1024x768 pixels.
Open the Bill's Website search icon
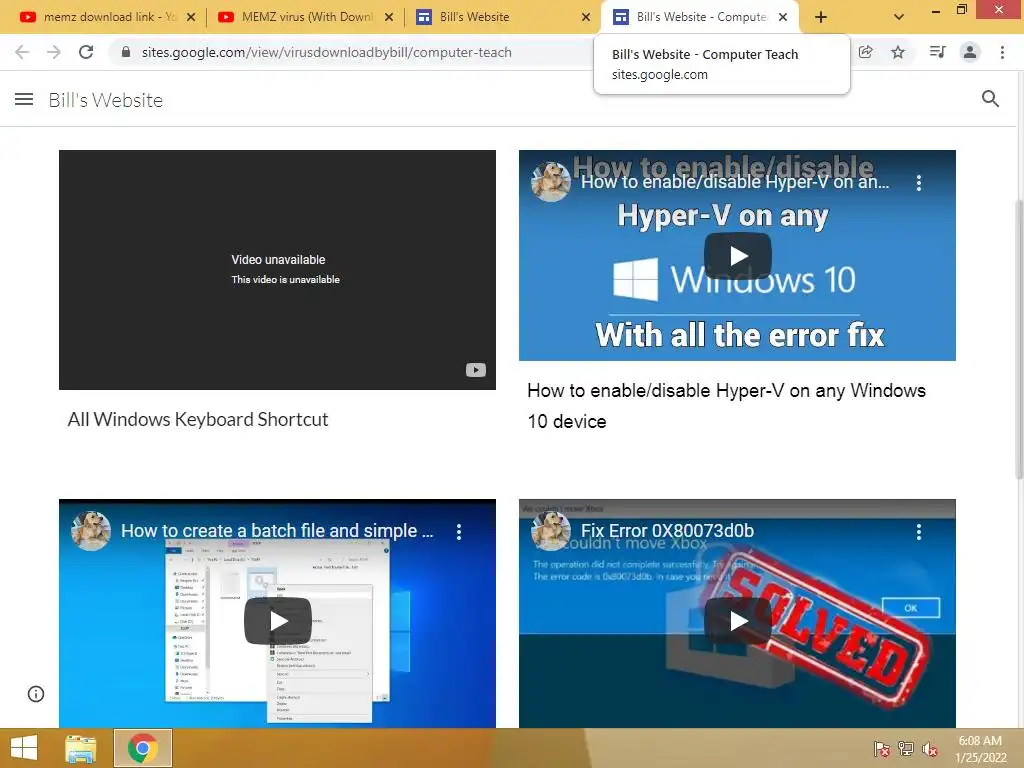(990, 99)
